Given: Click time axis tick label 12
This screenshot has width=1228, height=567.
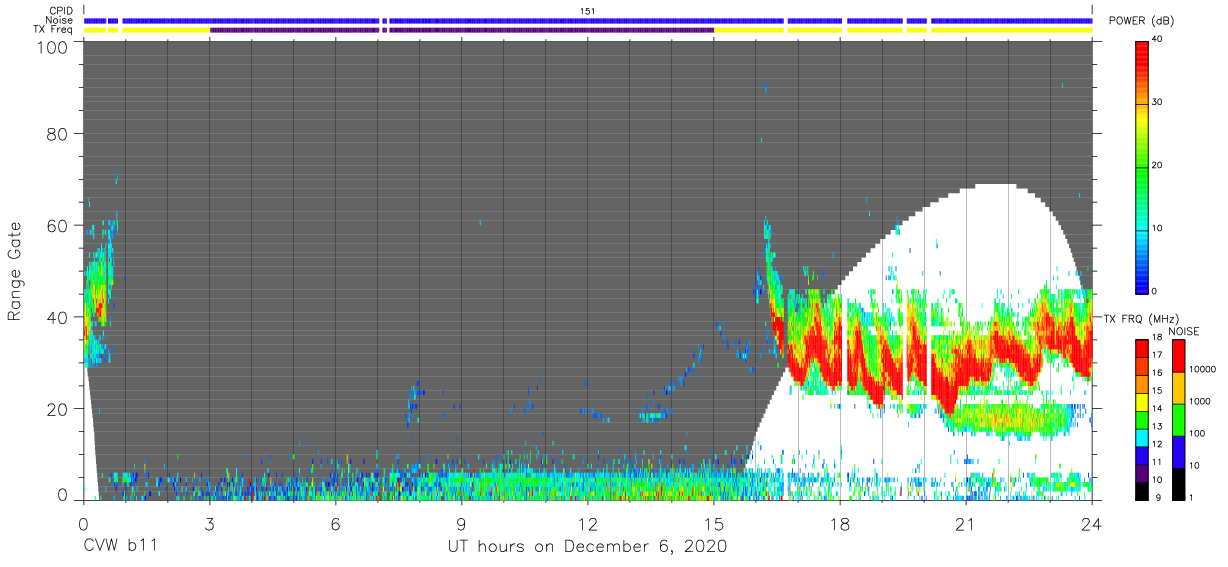Looking at the screenshot, I should click(x=587, y=524).
